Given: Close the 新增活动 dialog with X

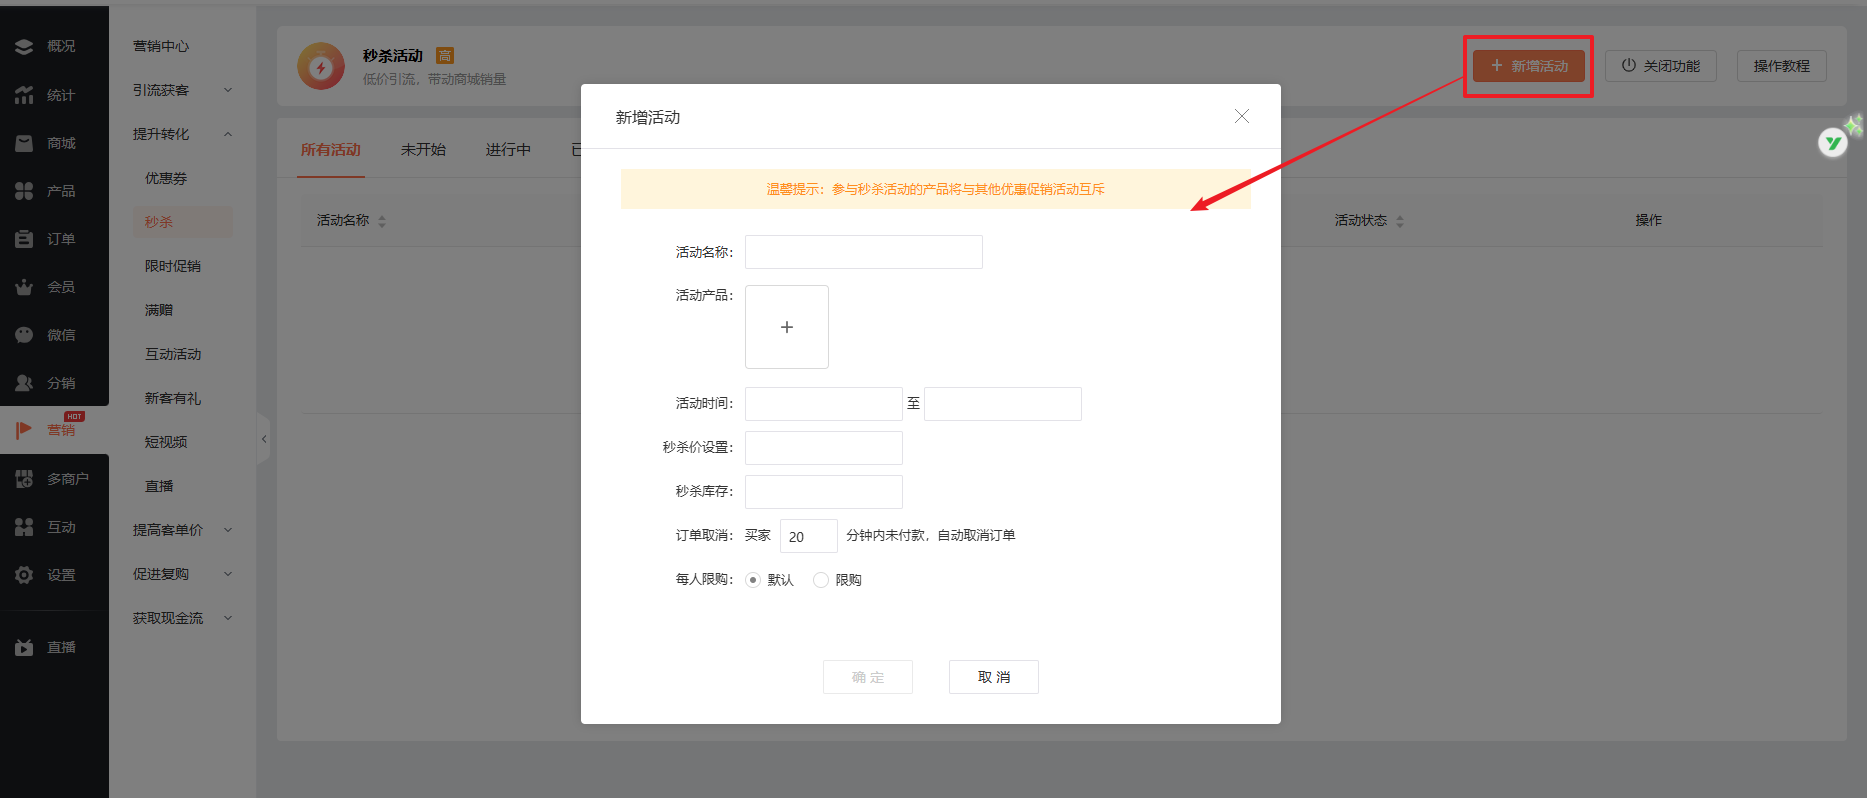Looking at the screenshot, I should pyautogui.click(x=1242, y=116).
